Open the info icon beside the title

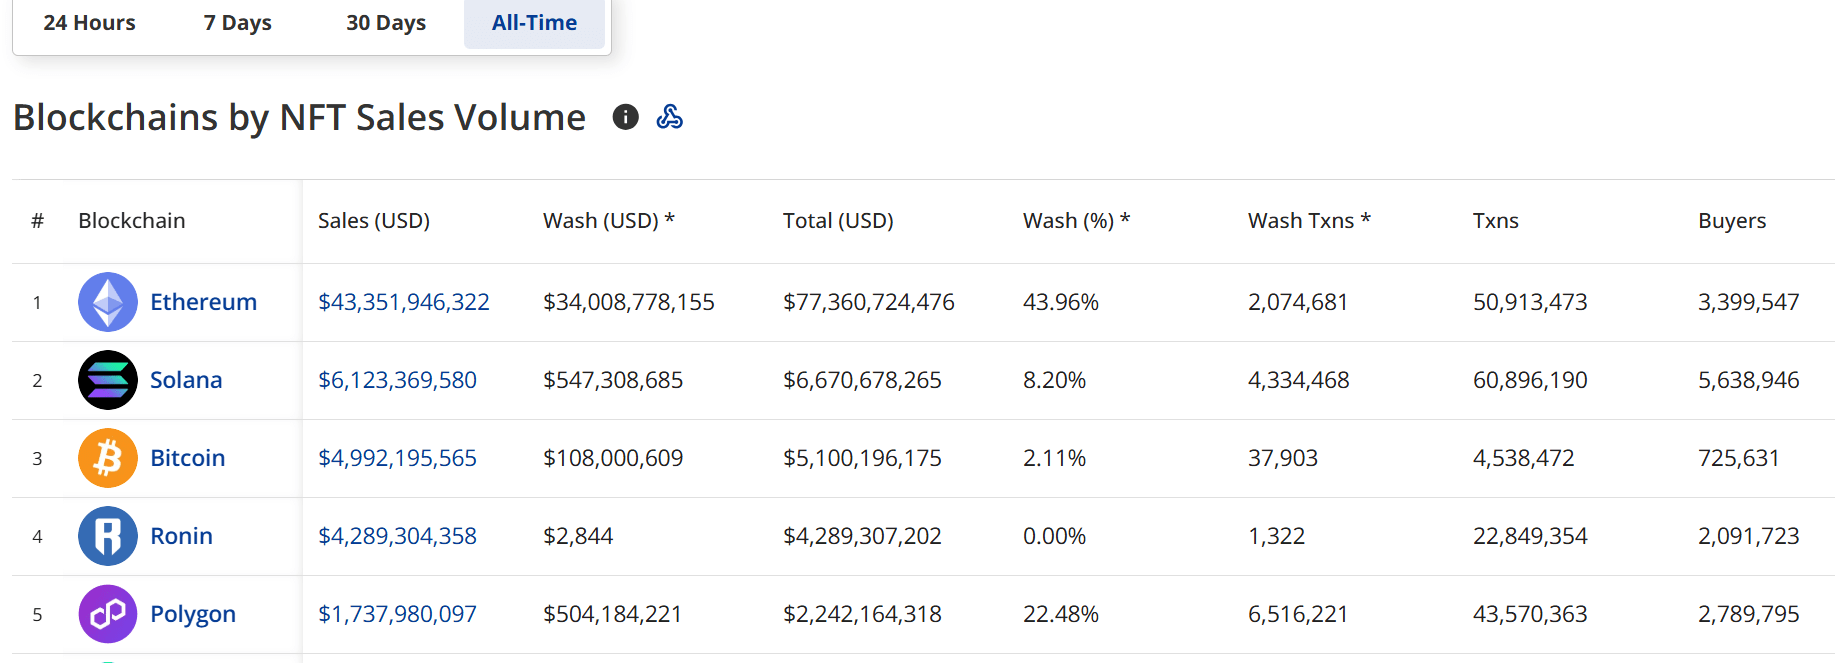(x=625, y=117)
